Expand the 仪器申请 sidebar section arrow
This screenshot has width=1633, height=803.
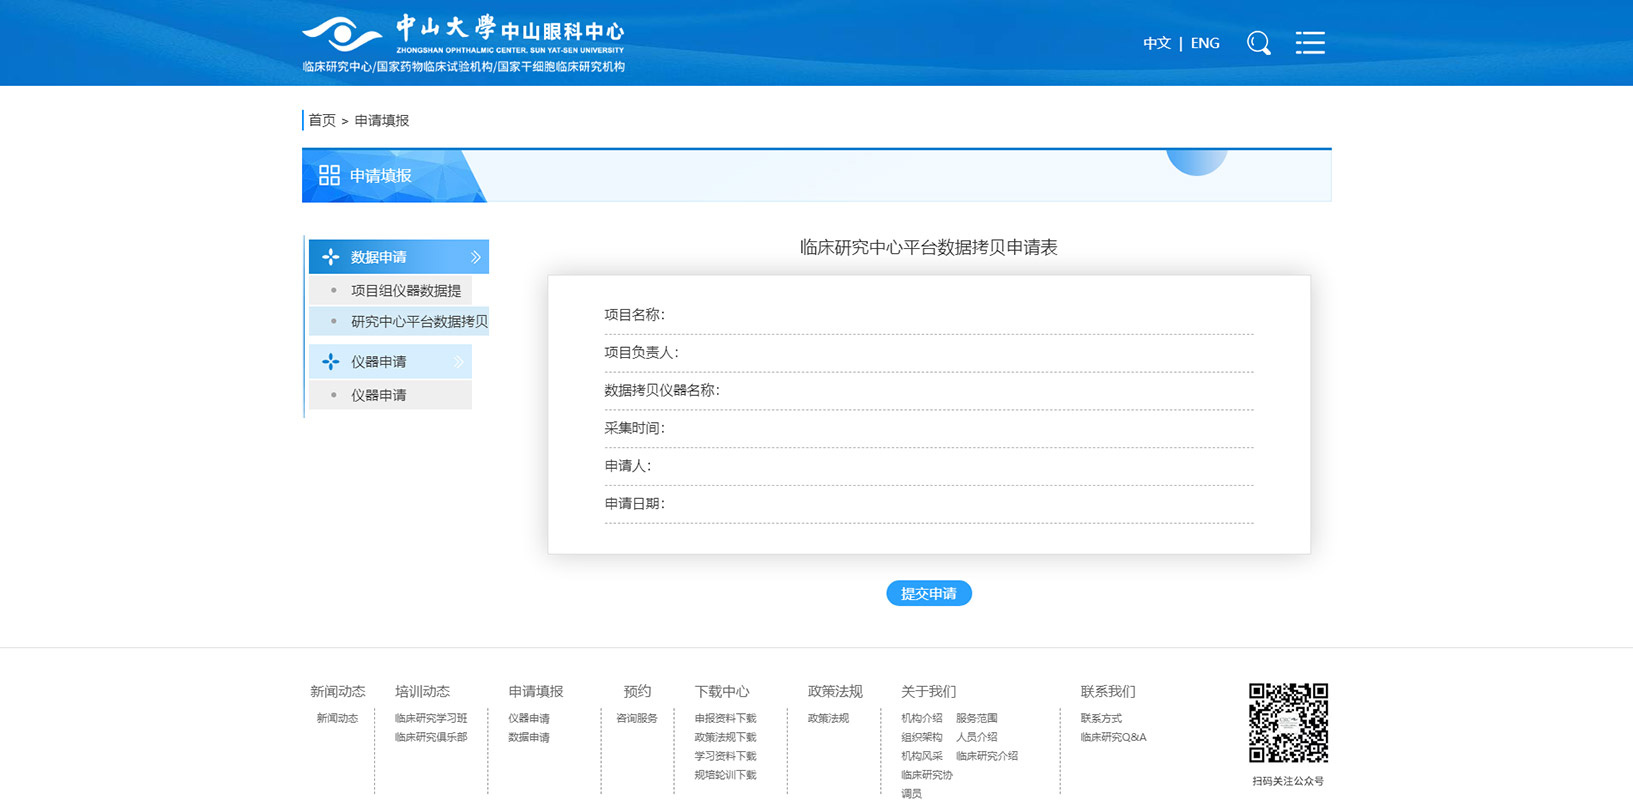point(459,362)
